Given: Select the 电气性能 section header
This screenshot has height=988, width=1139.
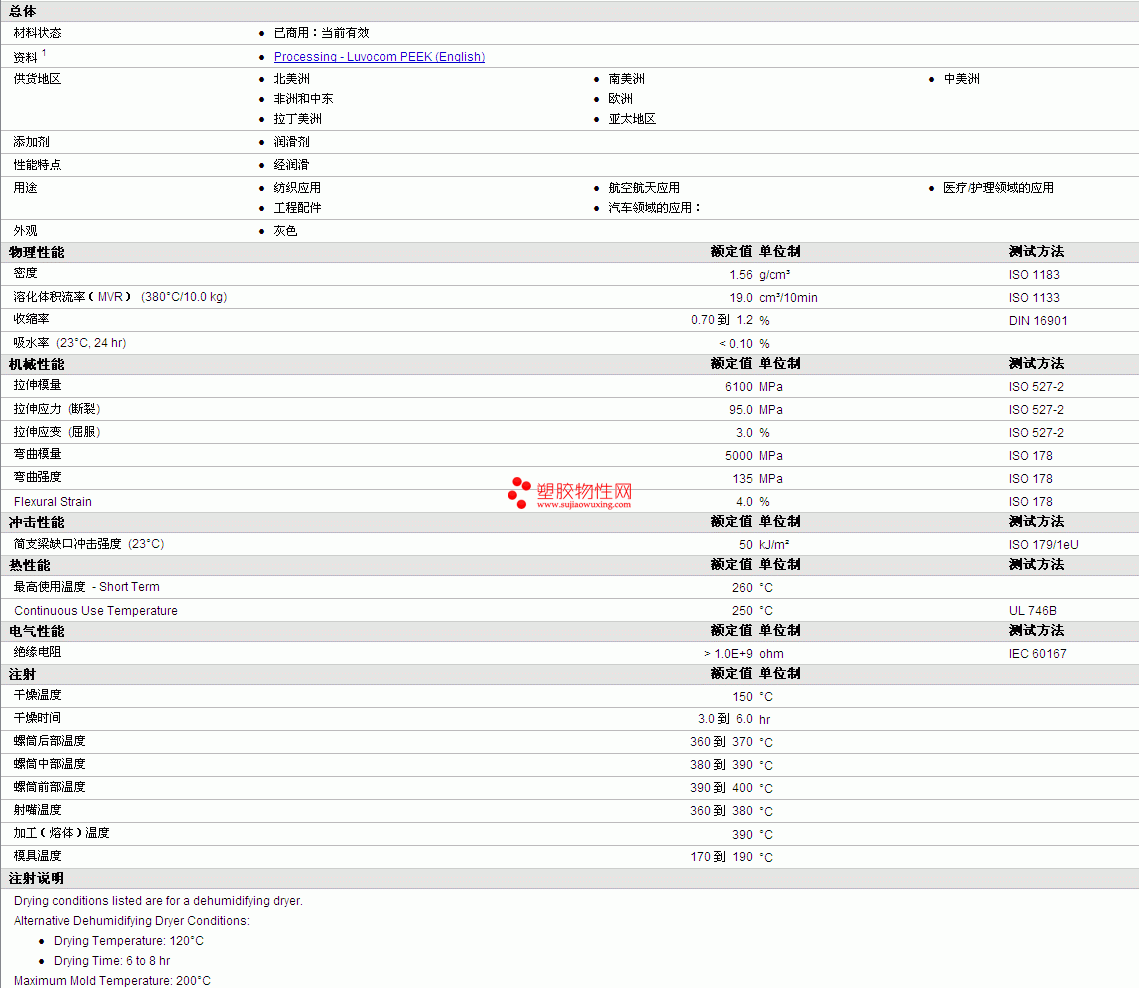Looking at the screenshot, I should pos(36,631).
